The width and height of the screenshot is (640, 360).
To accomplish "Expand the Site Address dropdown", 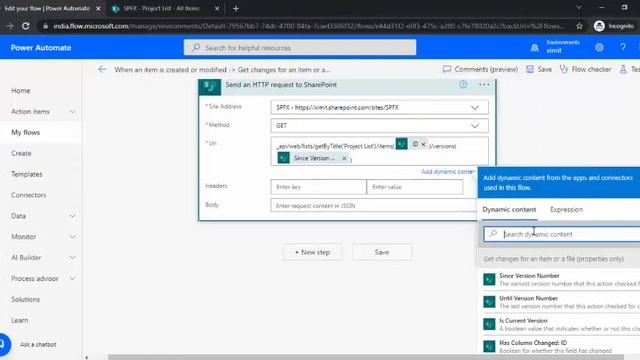I will point(475,107).
